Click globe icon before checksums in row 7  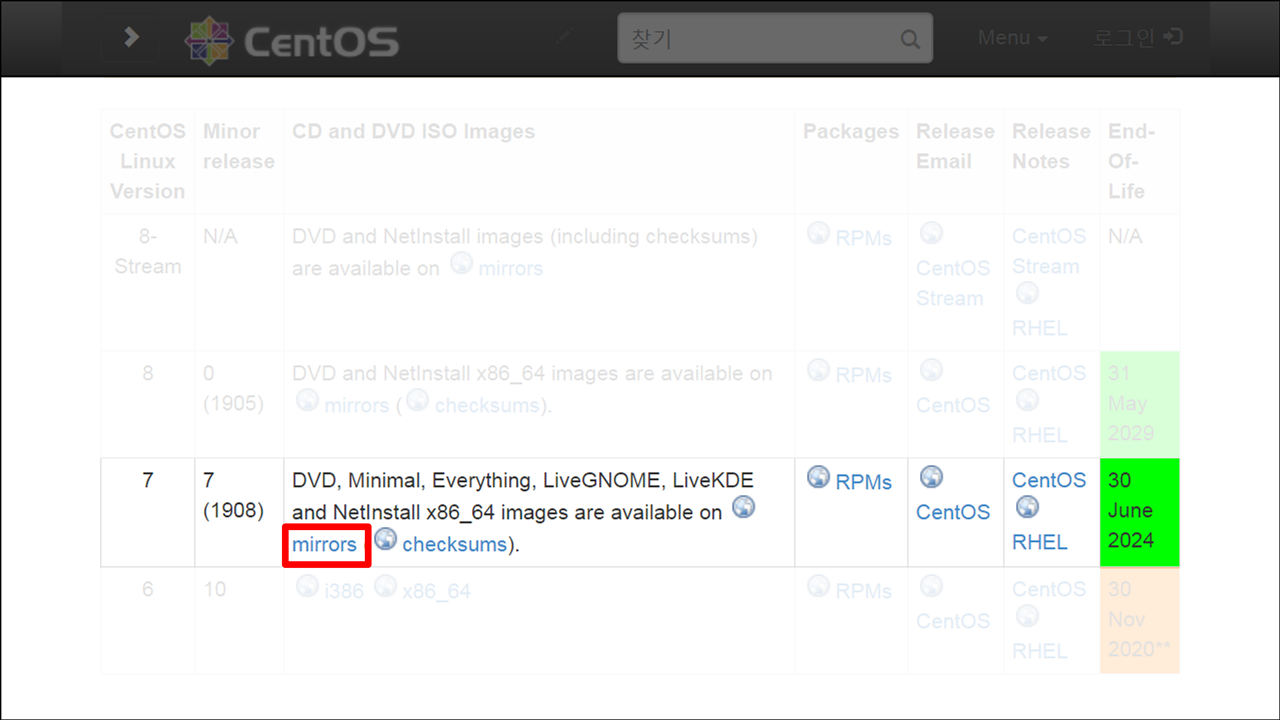385,540
